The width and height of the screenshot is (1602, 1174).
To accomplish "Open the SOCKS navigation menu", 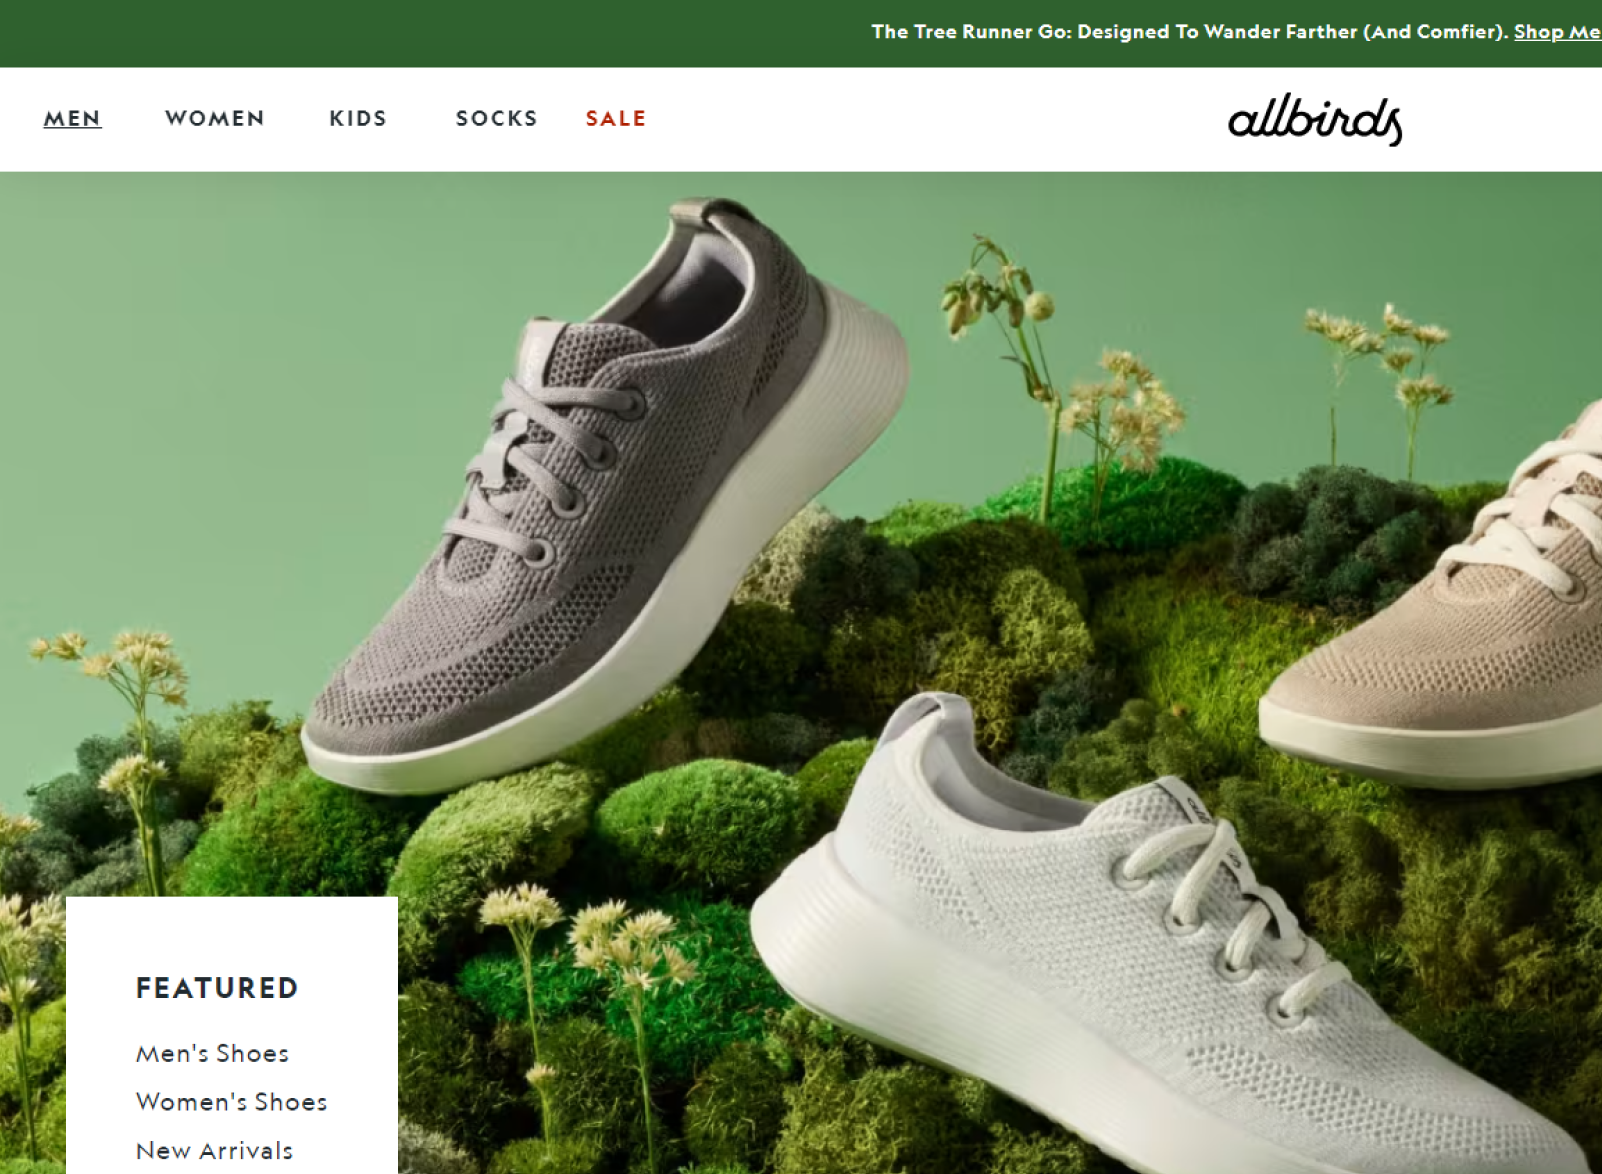I will [x=496, y=118].
